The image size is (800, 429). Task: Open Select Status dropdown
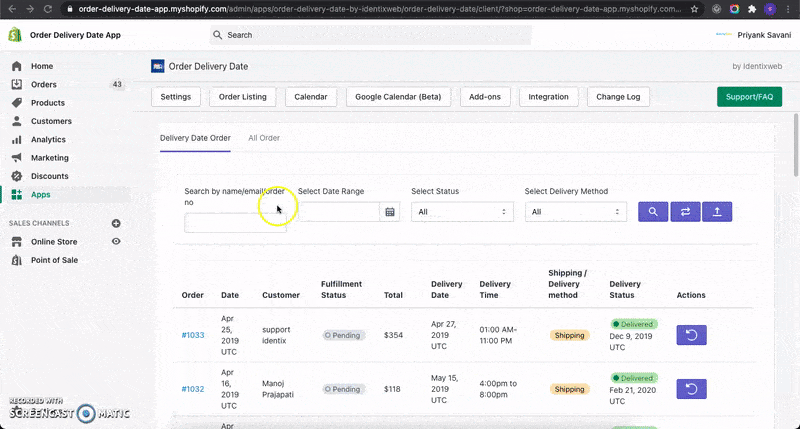coord(462,212)
